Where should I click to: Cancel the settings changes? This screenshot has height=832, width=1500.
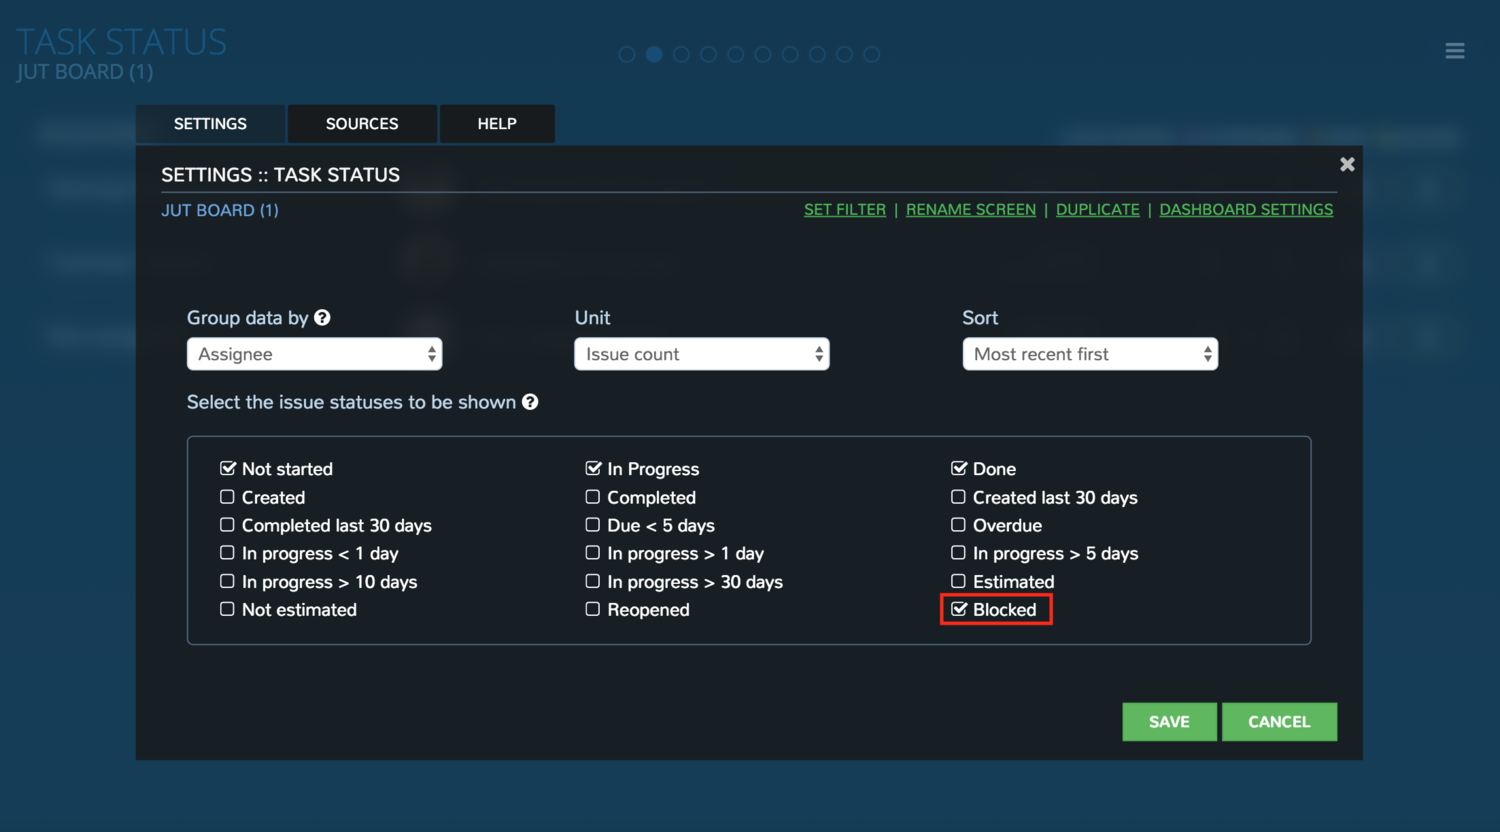tap(1279, 722)
